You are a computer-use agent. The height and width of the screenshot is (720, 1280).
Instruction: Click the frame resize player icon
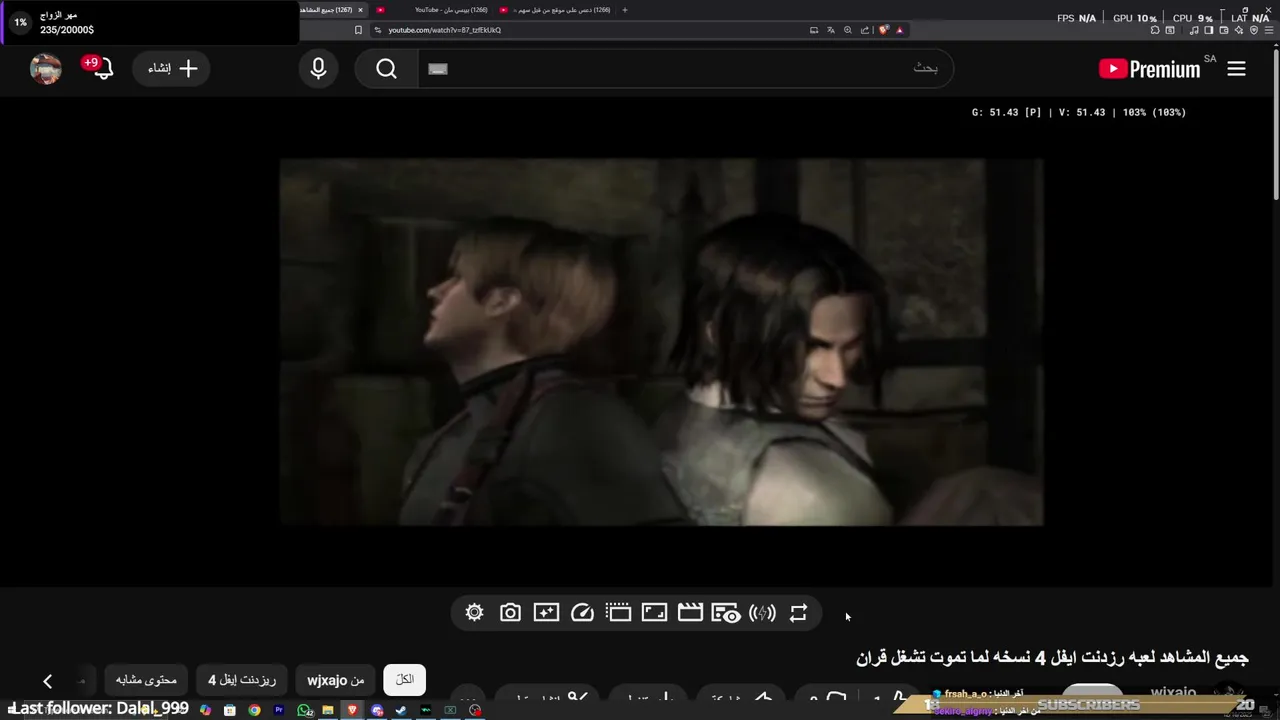point(654,613)
